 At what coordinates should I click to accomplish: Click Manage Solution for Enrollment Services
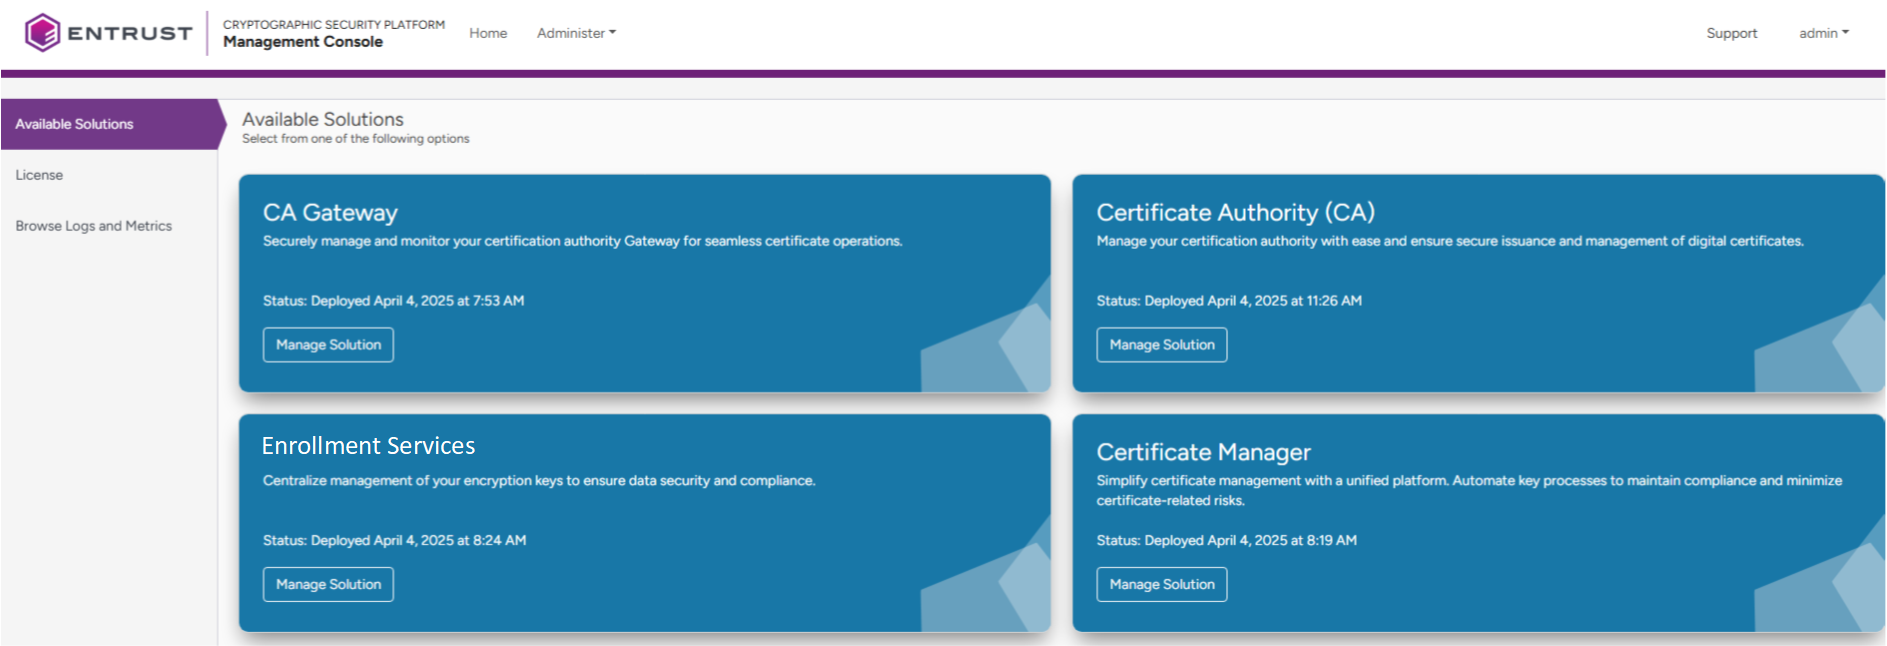(x=328, y=585)
